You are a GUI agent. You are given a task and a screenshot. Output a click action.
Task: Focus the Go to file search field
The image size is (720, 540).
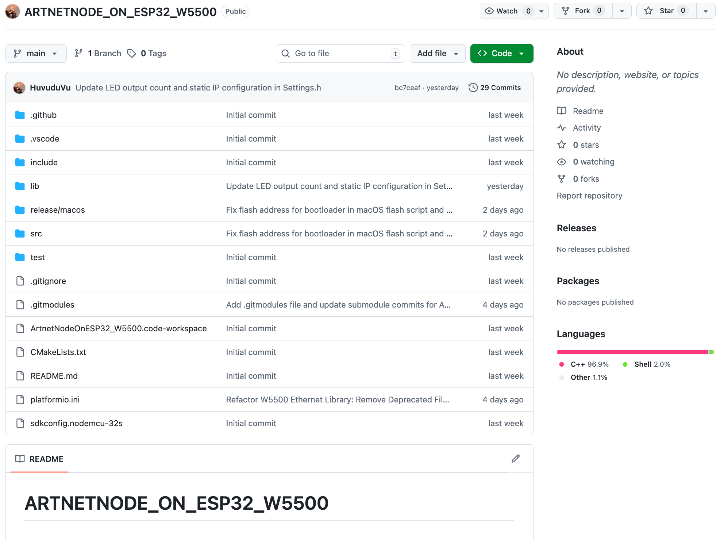340,53
